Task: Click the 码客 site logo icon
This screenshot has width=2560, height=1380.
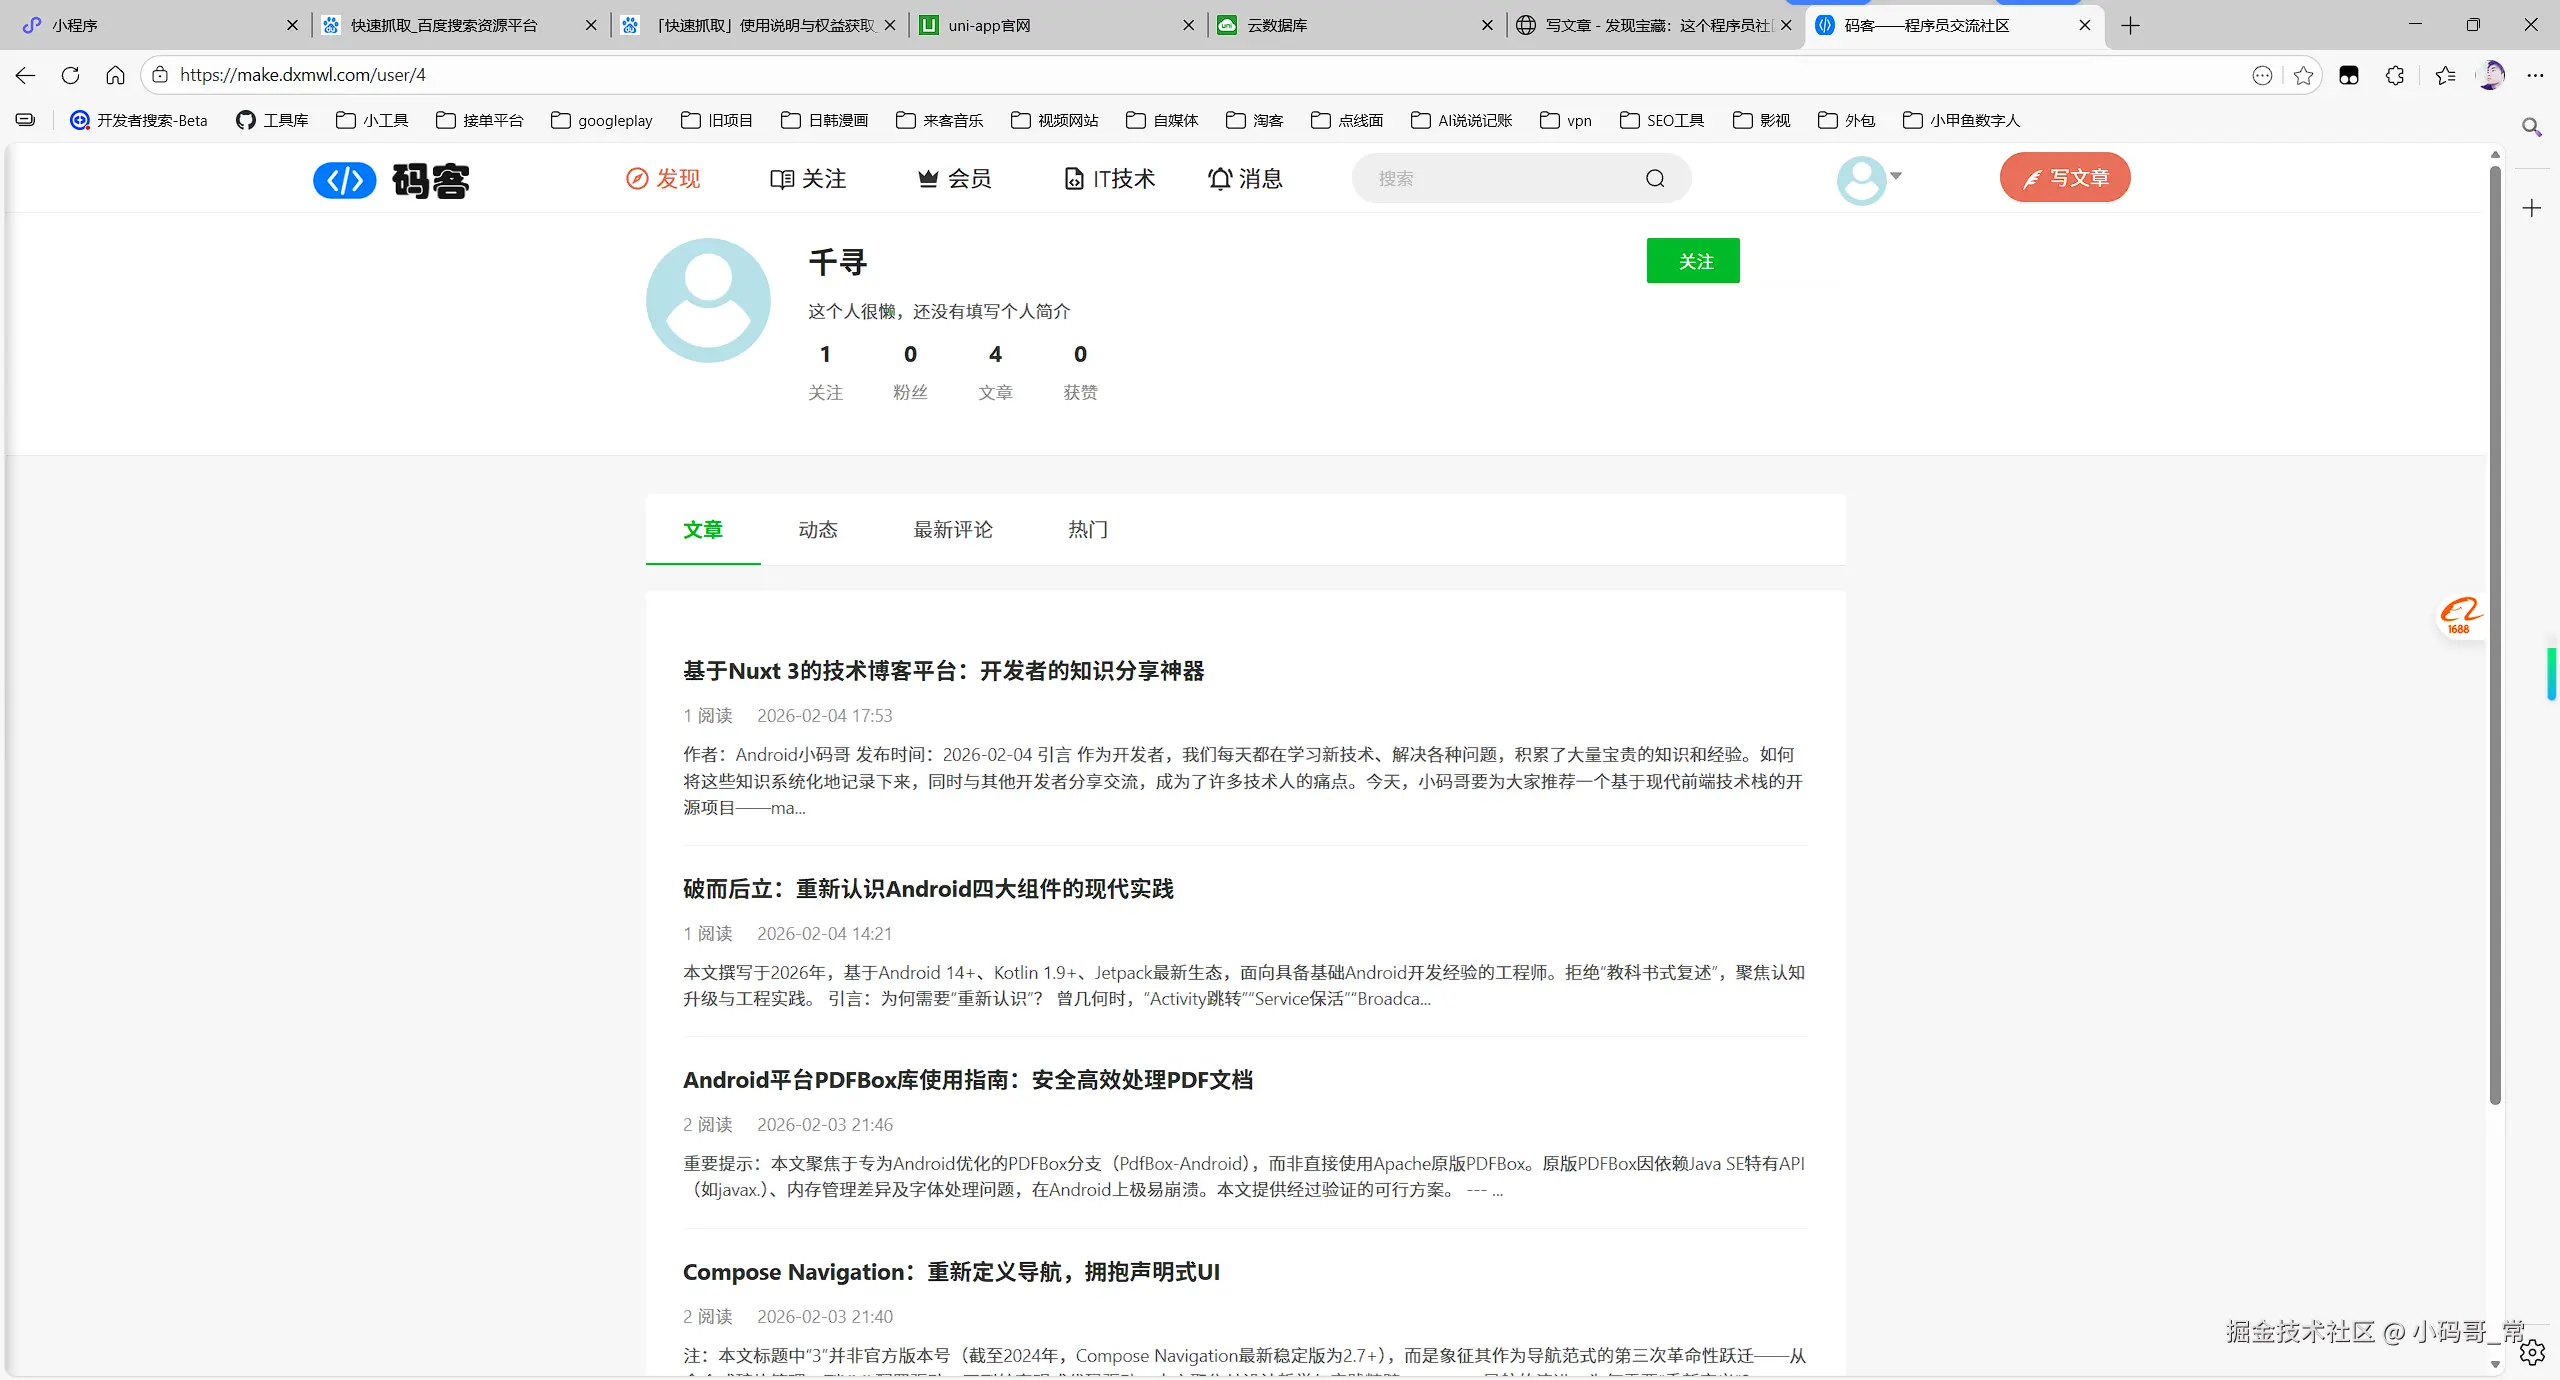Action: point(344,180)
